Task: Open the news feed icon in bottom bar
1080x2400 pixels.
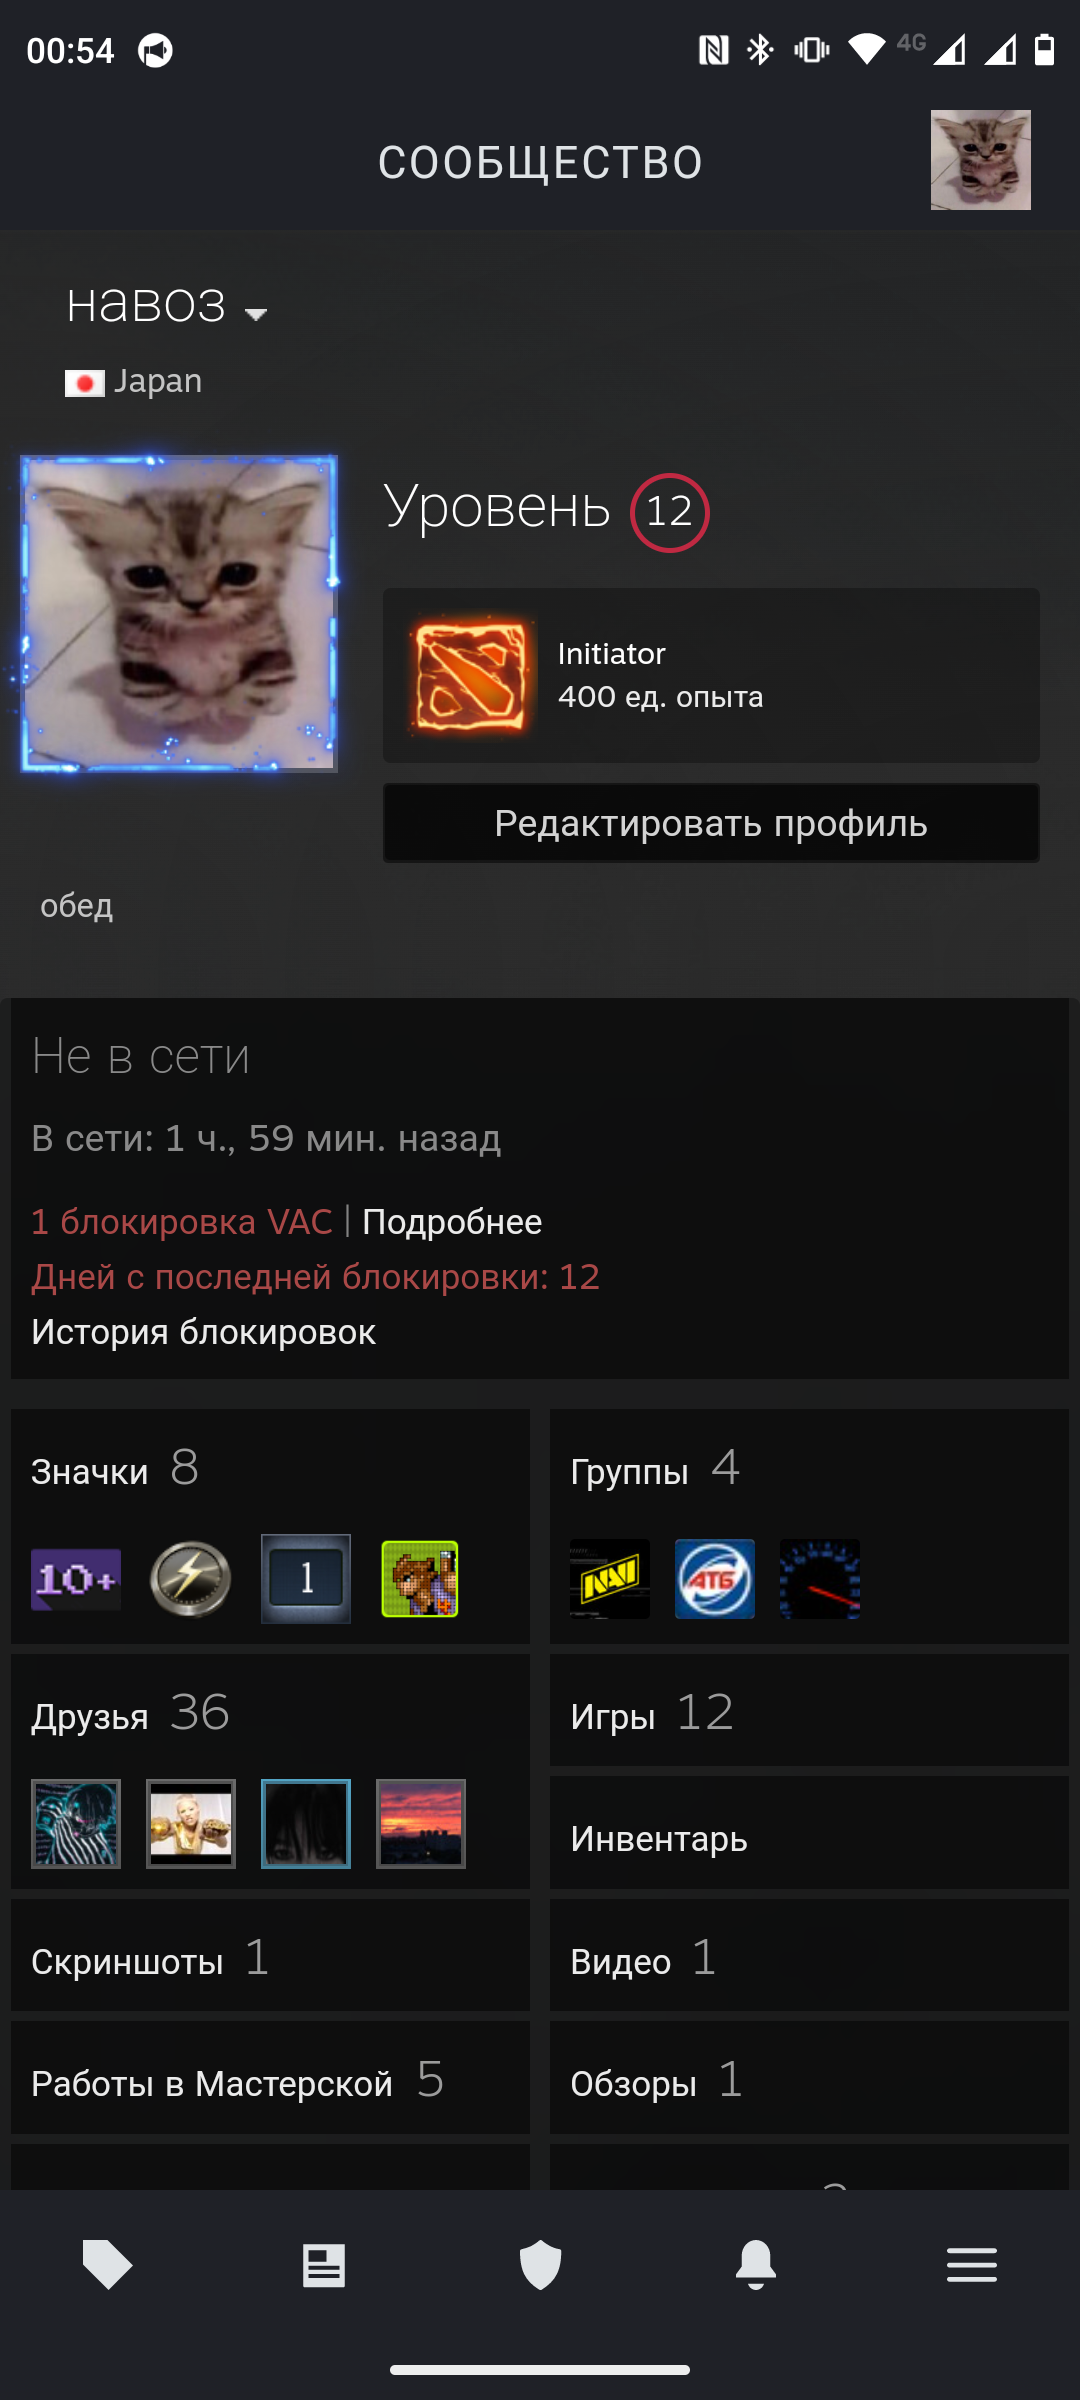Action: [324, 2265]
